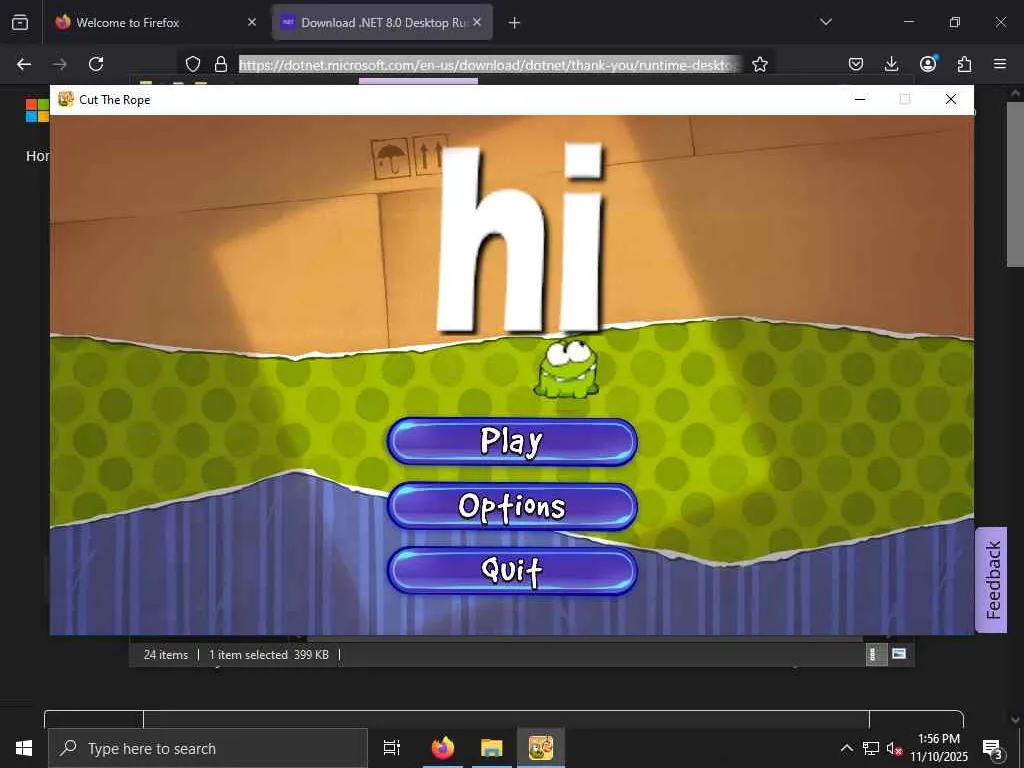1024x768 pixels.
Task: Switch File Explorer to details view
Action: pyautogui.click(x=876, y=654)
